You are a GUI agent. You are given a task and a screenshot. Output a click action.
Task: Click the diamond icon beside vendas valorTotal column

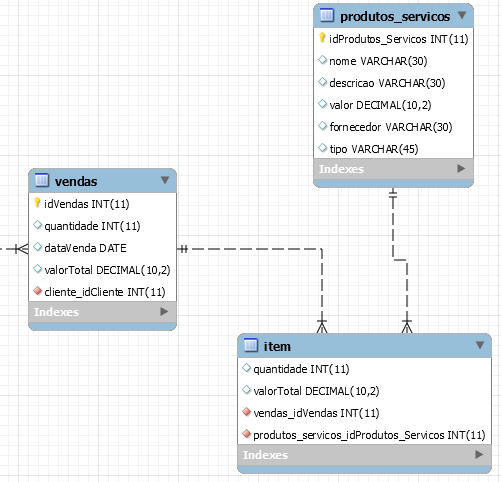[x=38, y=269]
